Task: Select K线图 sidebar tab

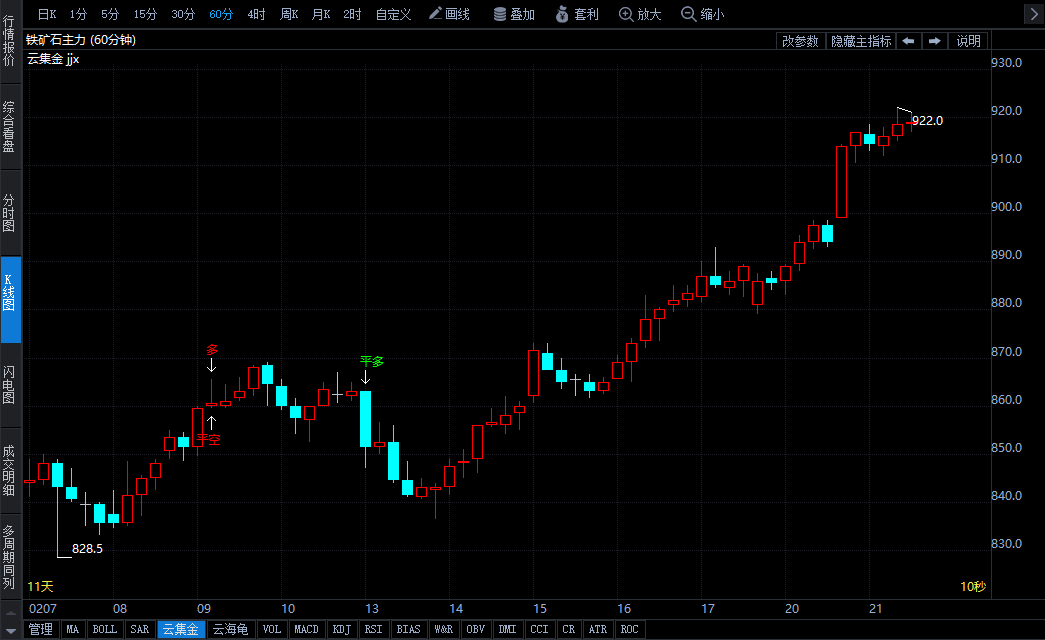Action: point(9,299)
